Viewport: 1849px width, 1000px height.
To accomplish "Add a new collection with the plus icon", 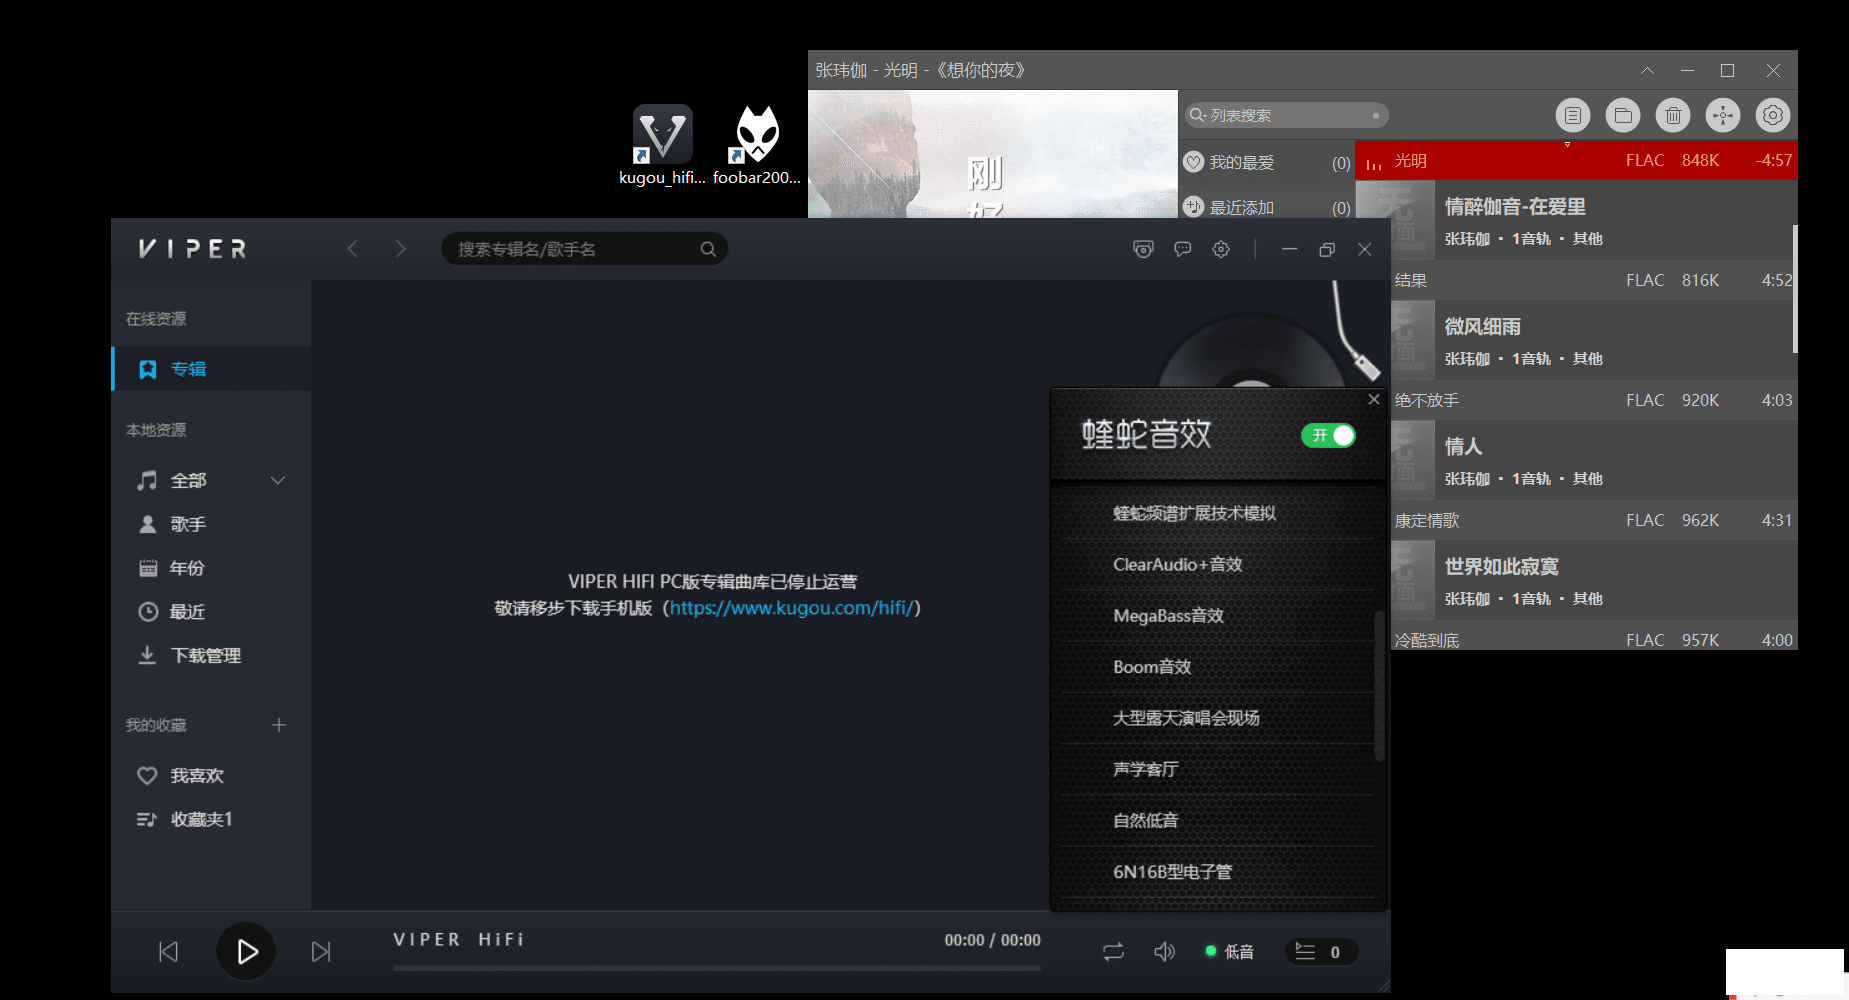I will [x=279, y=725].
